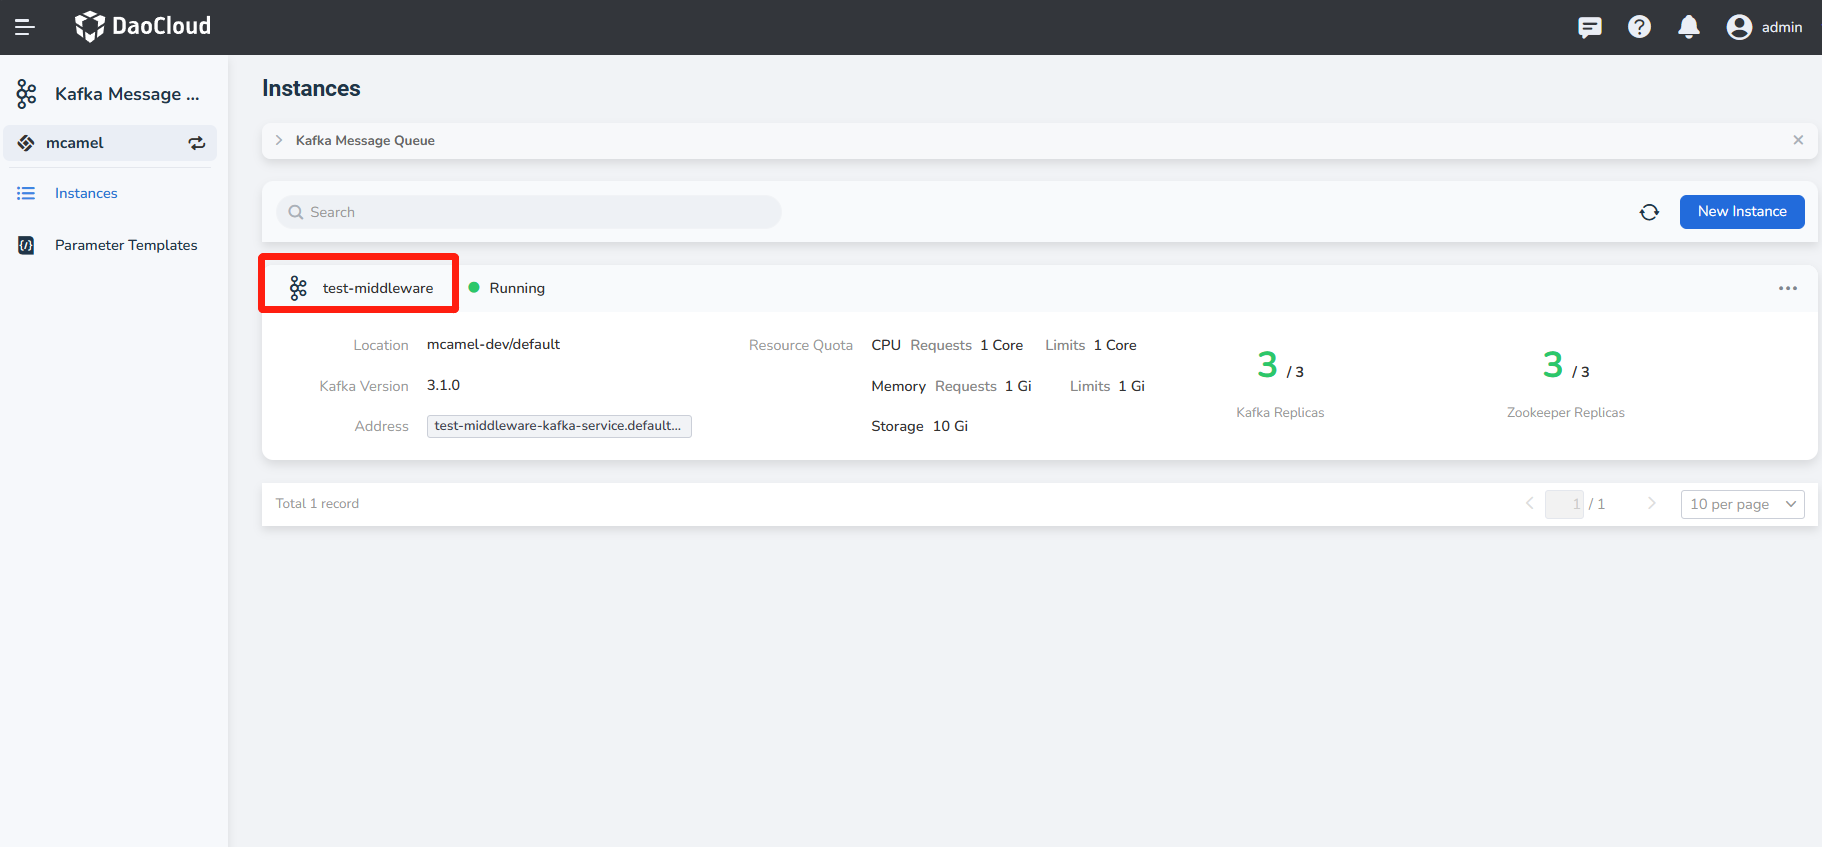
Task: Open the test-middleware instance
Action: coord(377,288)
